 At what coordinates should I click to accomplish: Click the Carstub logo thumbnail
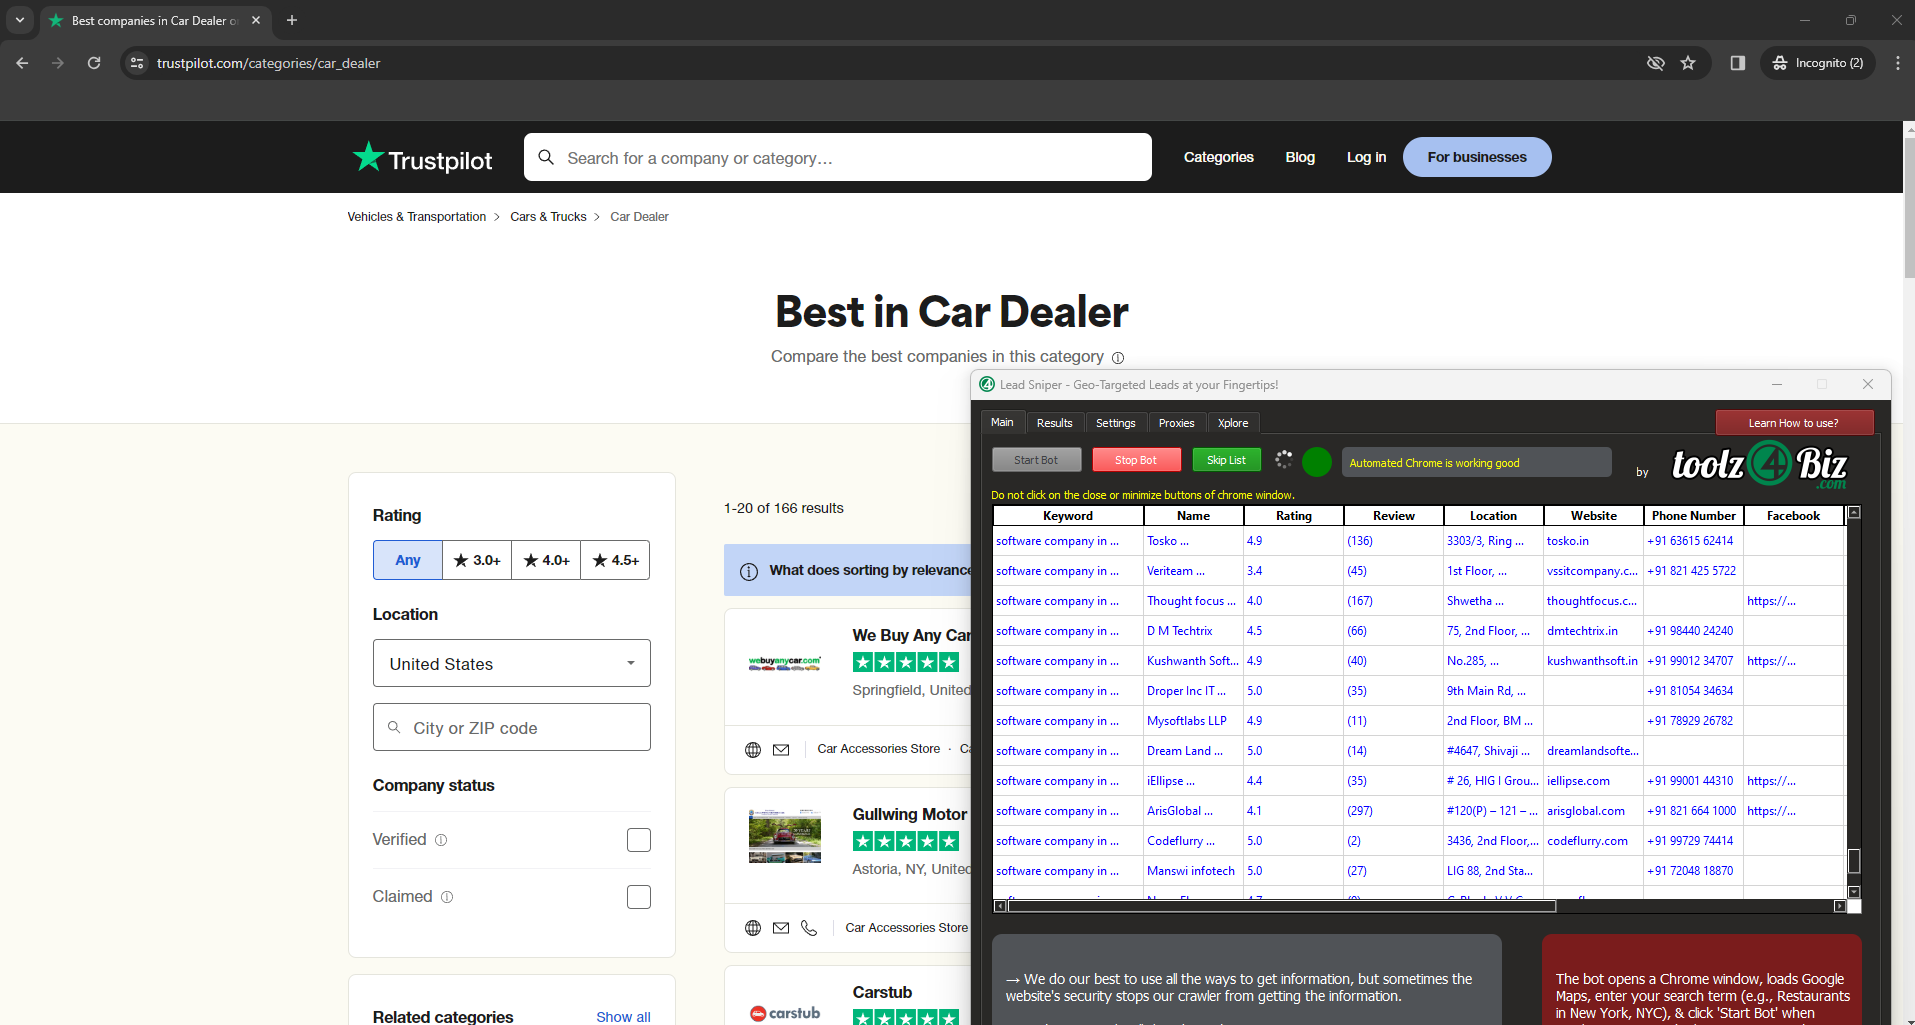point(785,1013)
